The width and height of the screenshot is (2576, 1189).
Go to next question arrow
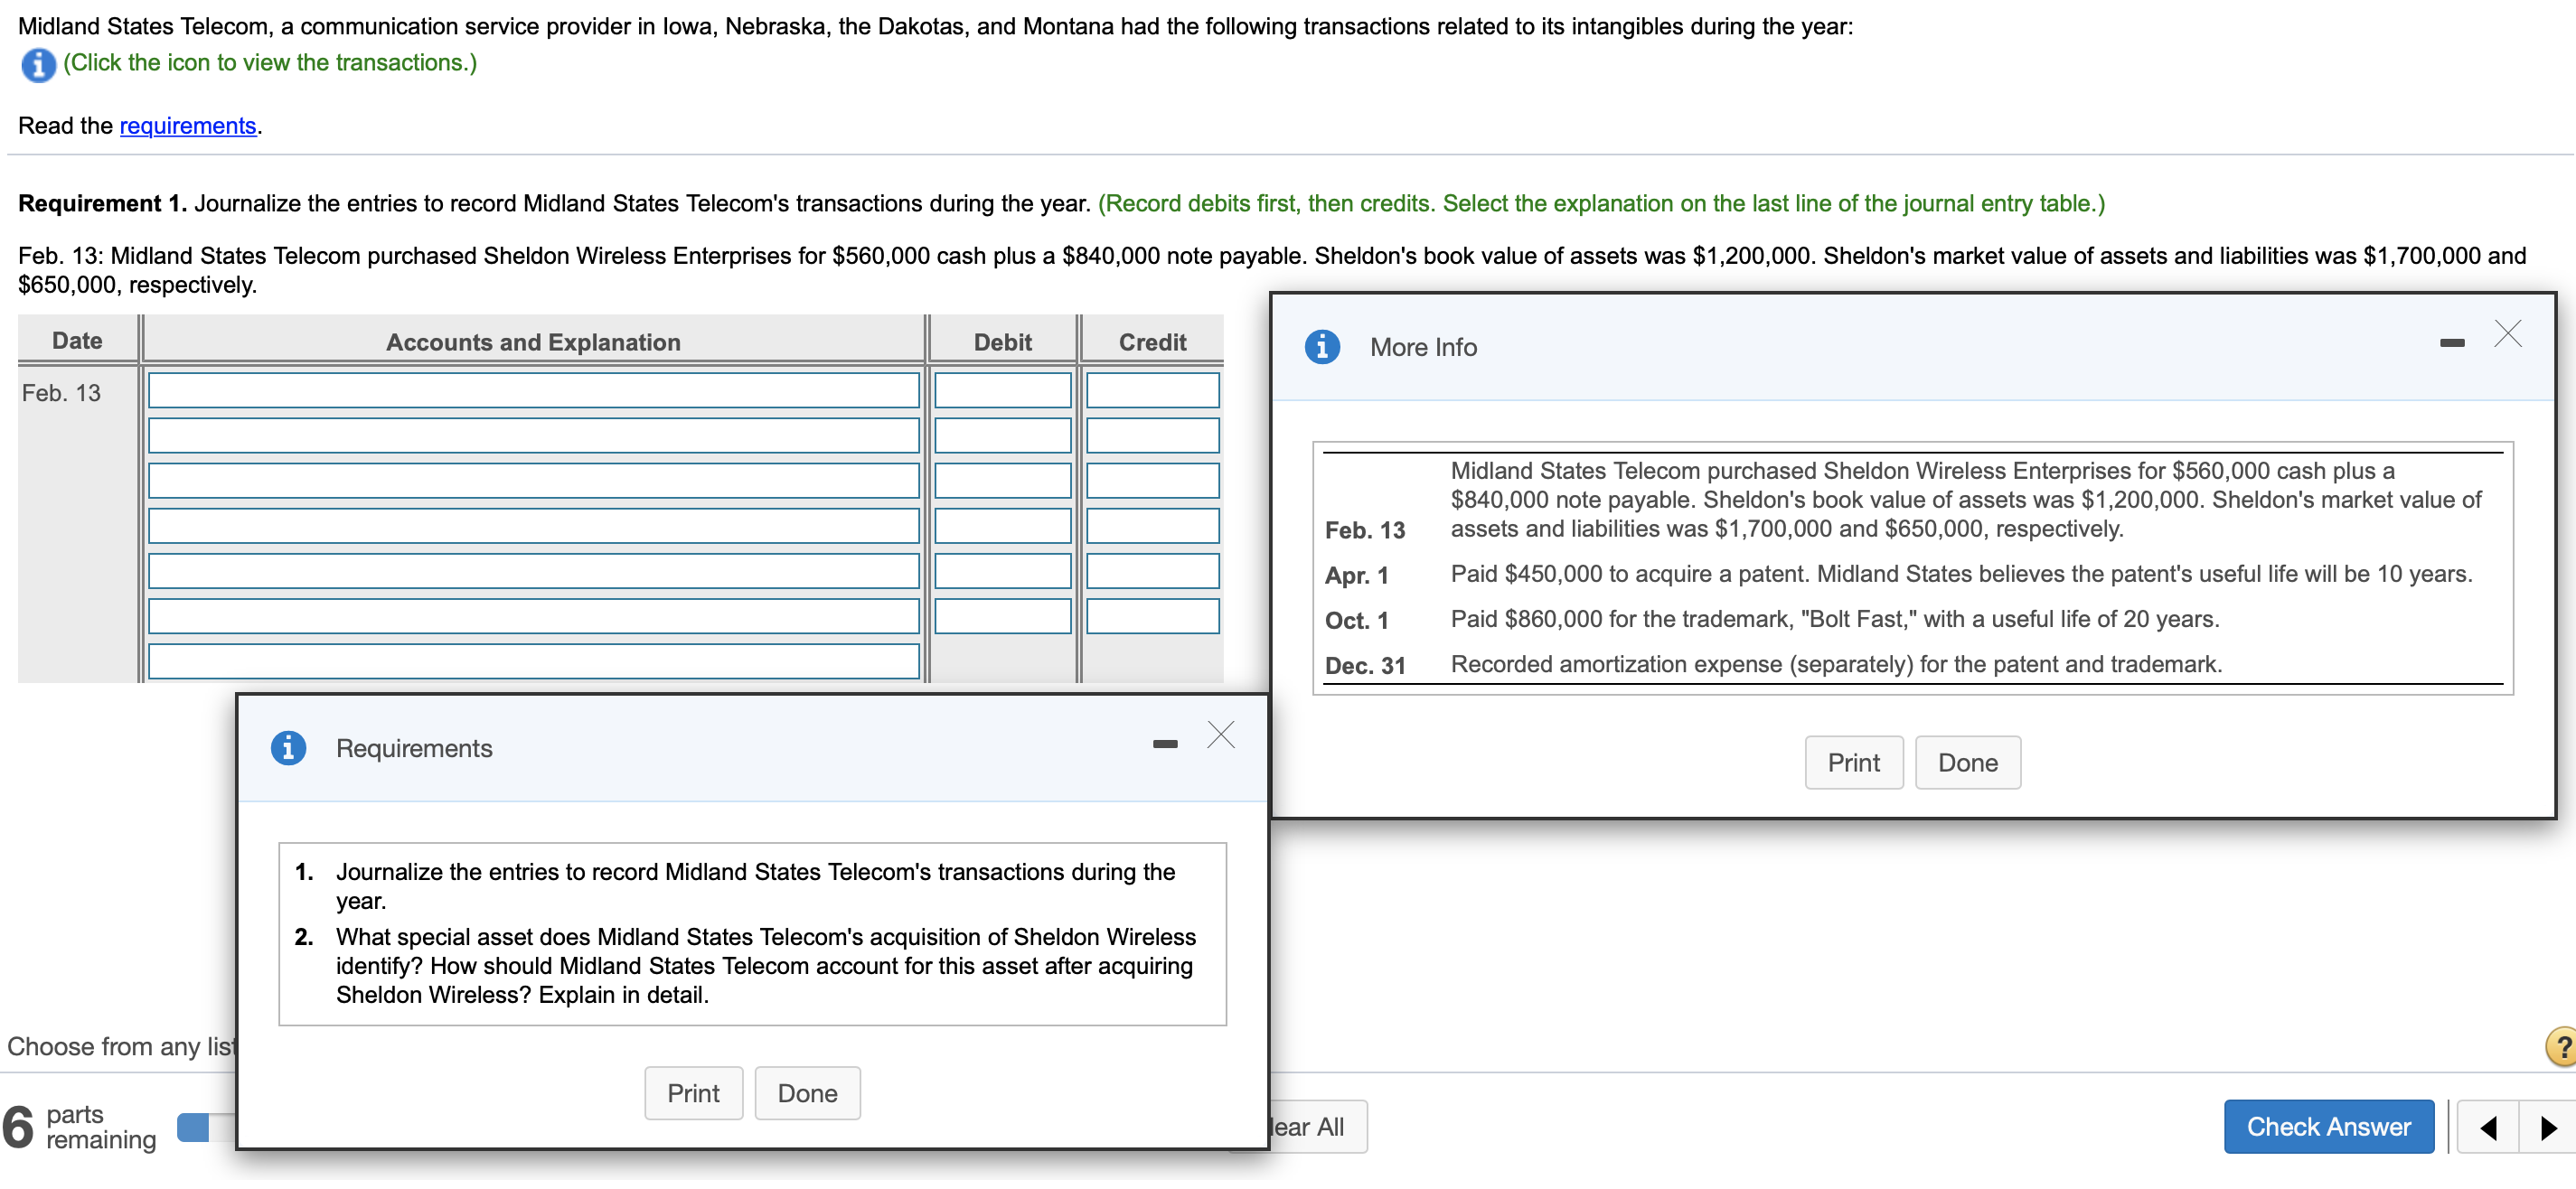point(2548,1128)
